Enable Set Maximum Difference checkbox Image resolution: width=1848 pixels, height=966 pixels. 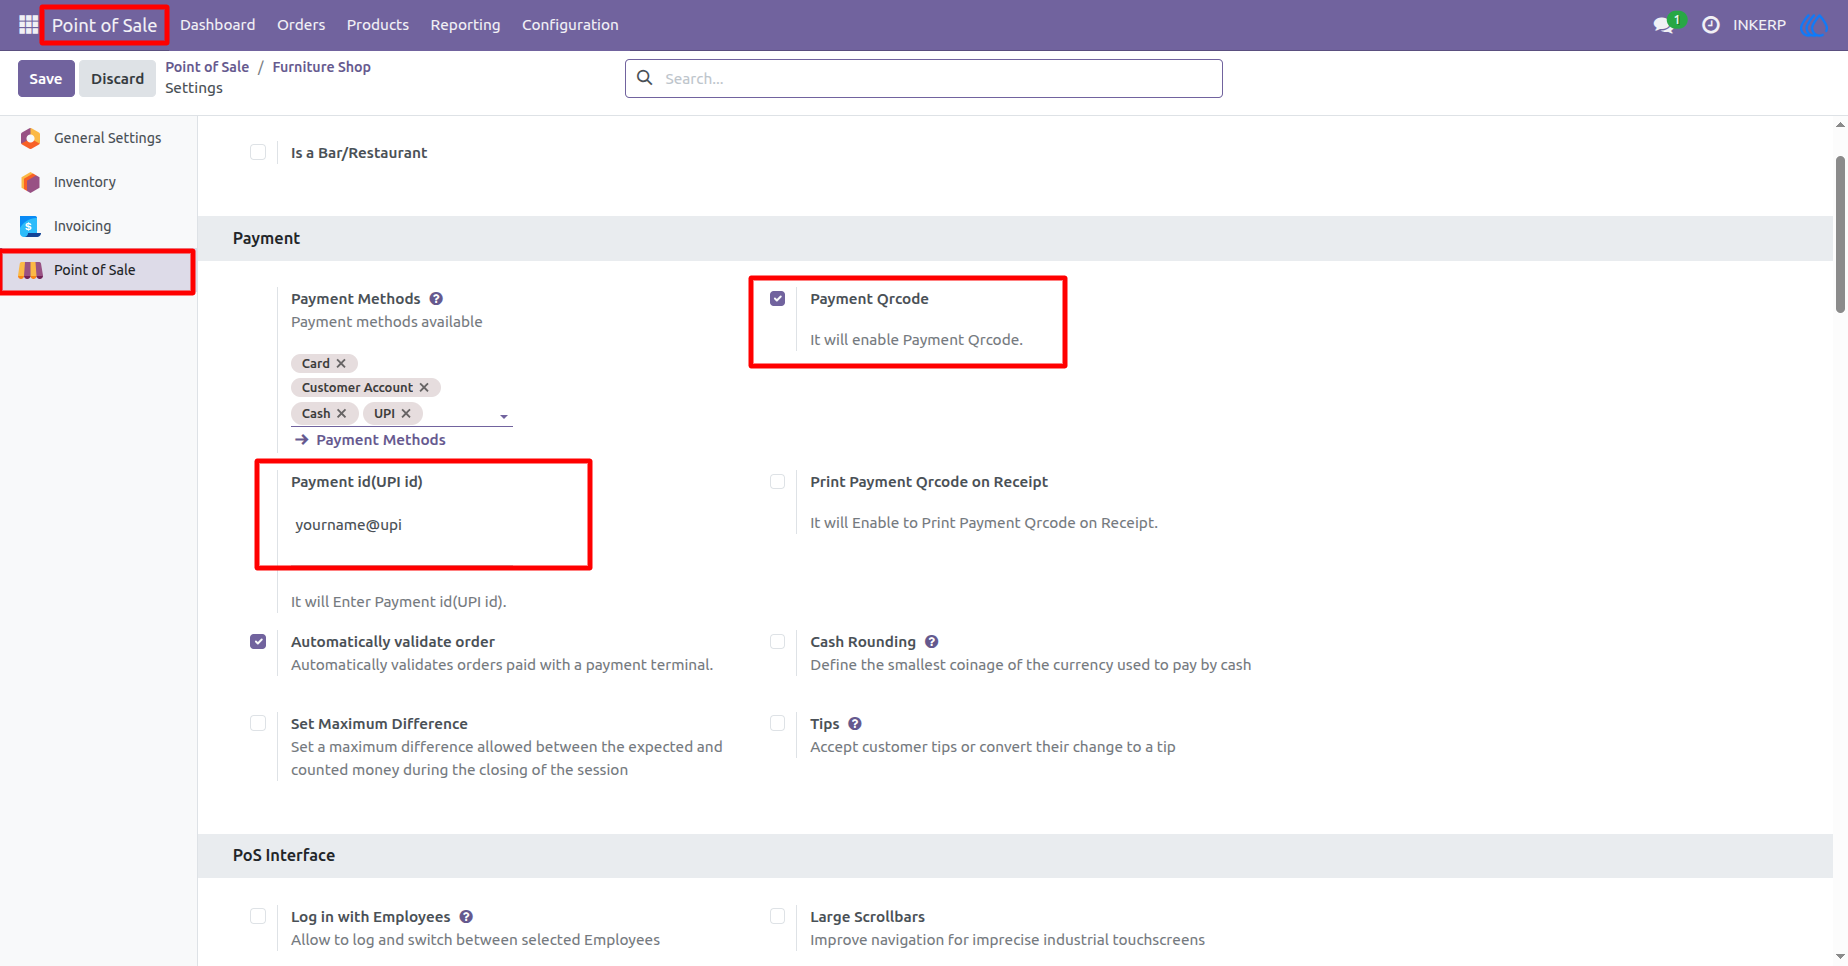pos(258,723)
